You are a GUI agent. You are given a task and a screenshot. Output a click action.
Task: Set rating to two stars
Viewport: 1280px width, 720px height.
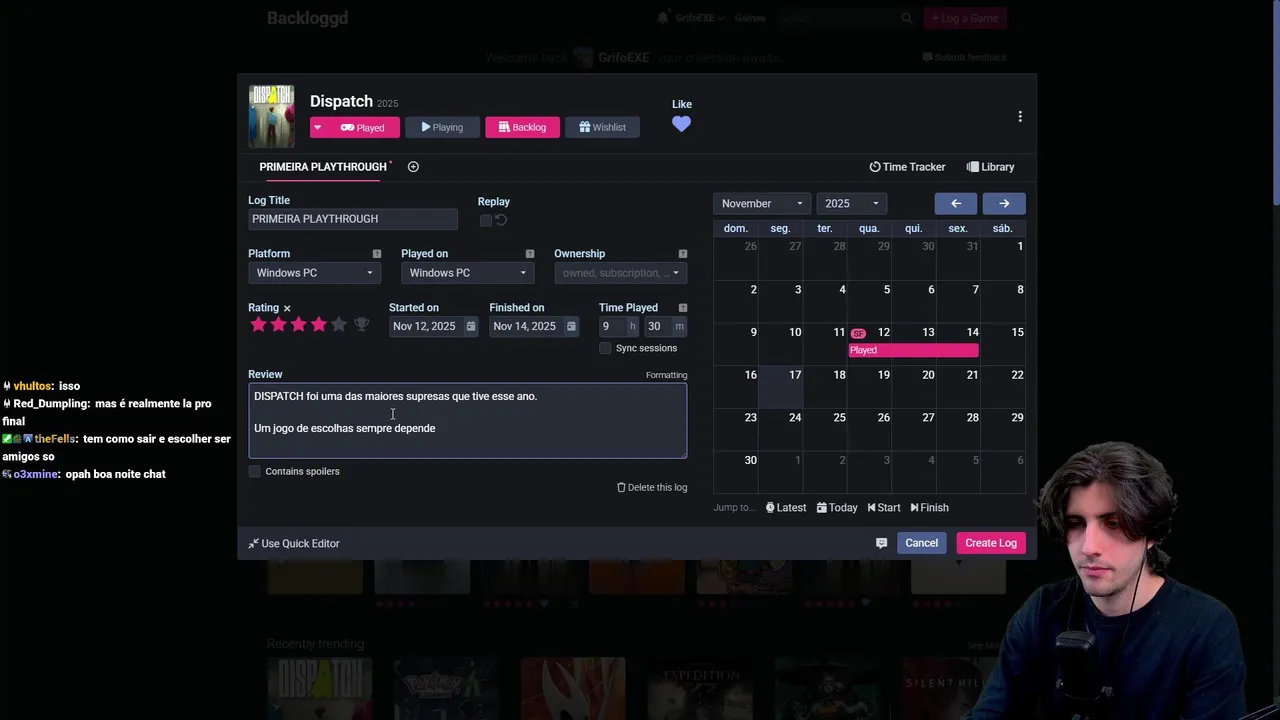pyautogui.click(x=278, y=325)
